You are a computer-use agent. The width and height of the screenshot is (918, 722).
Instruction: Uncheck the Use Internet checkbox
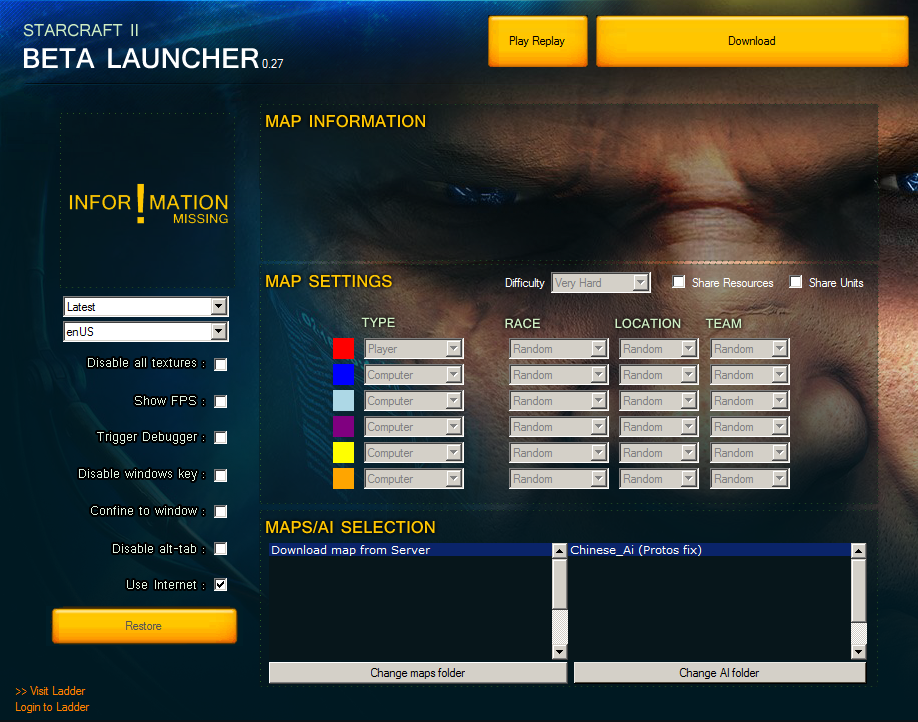(221, 584)
